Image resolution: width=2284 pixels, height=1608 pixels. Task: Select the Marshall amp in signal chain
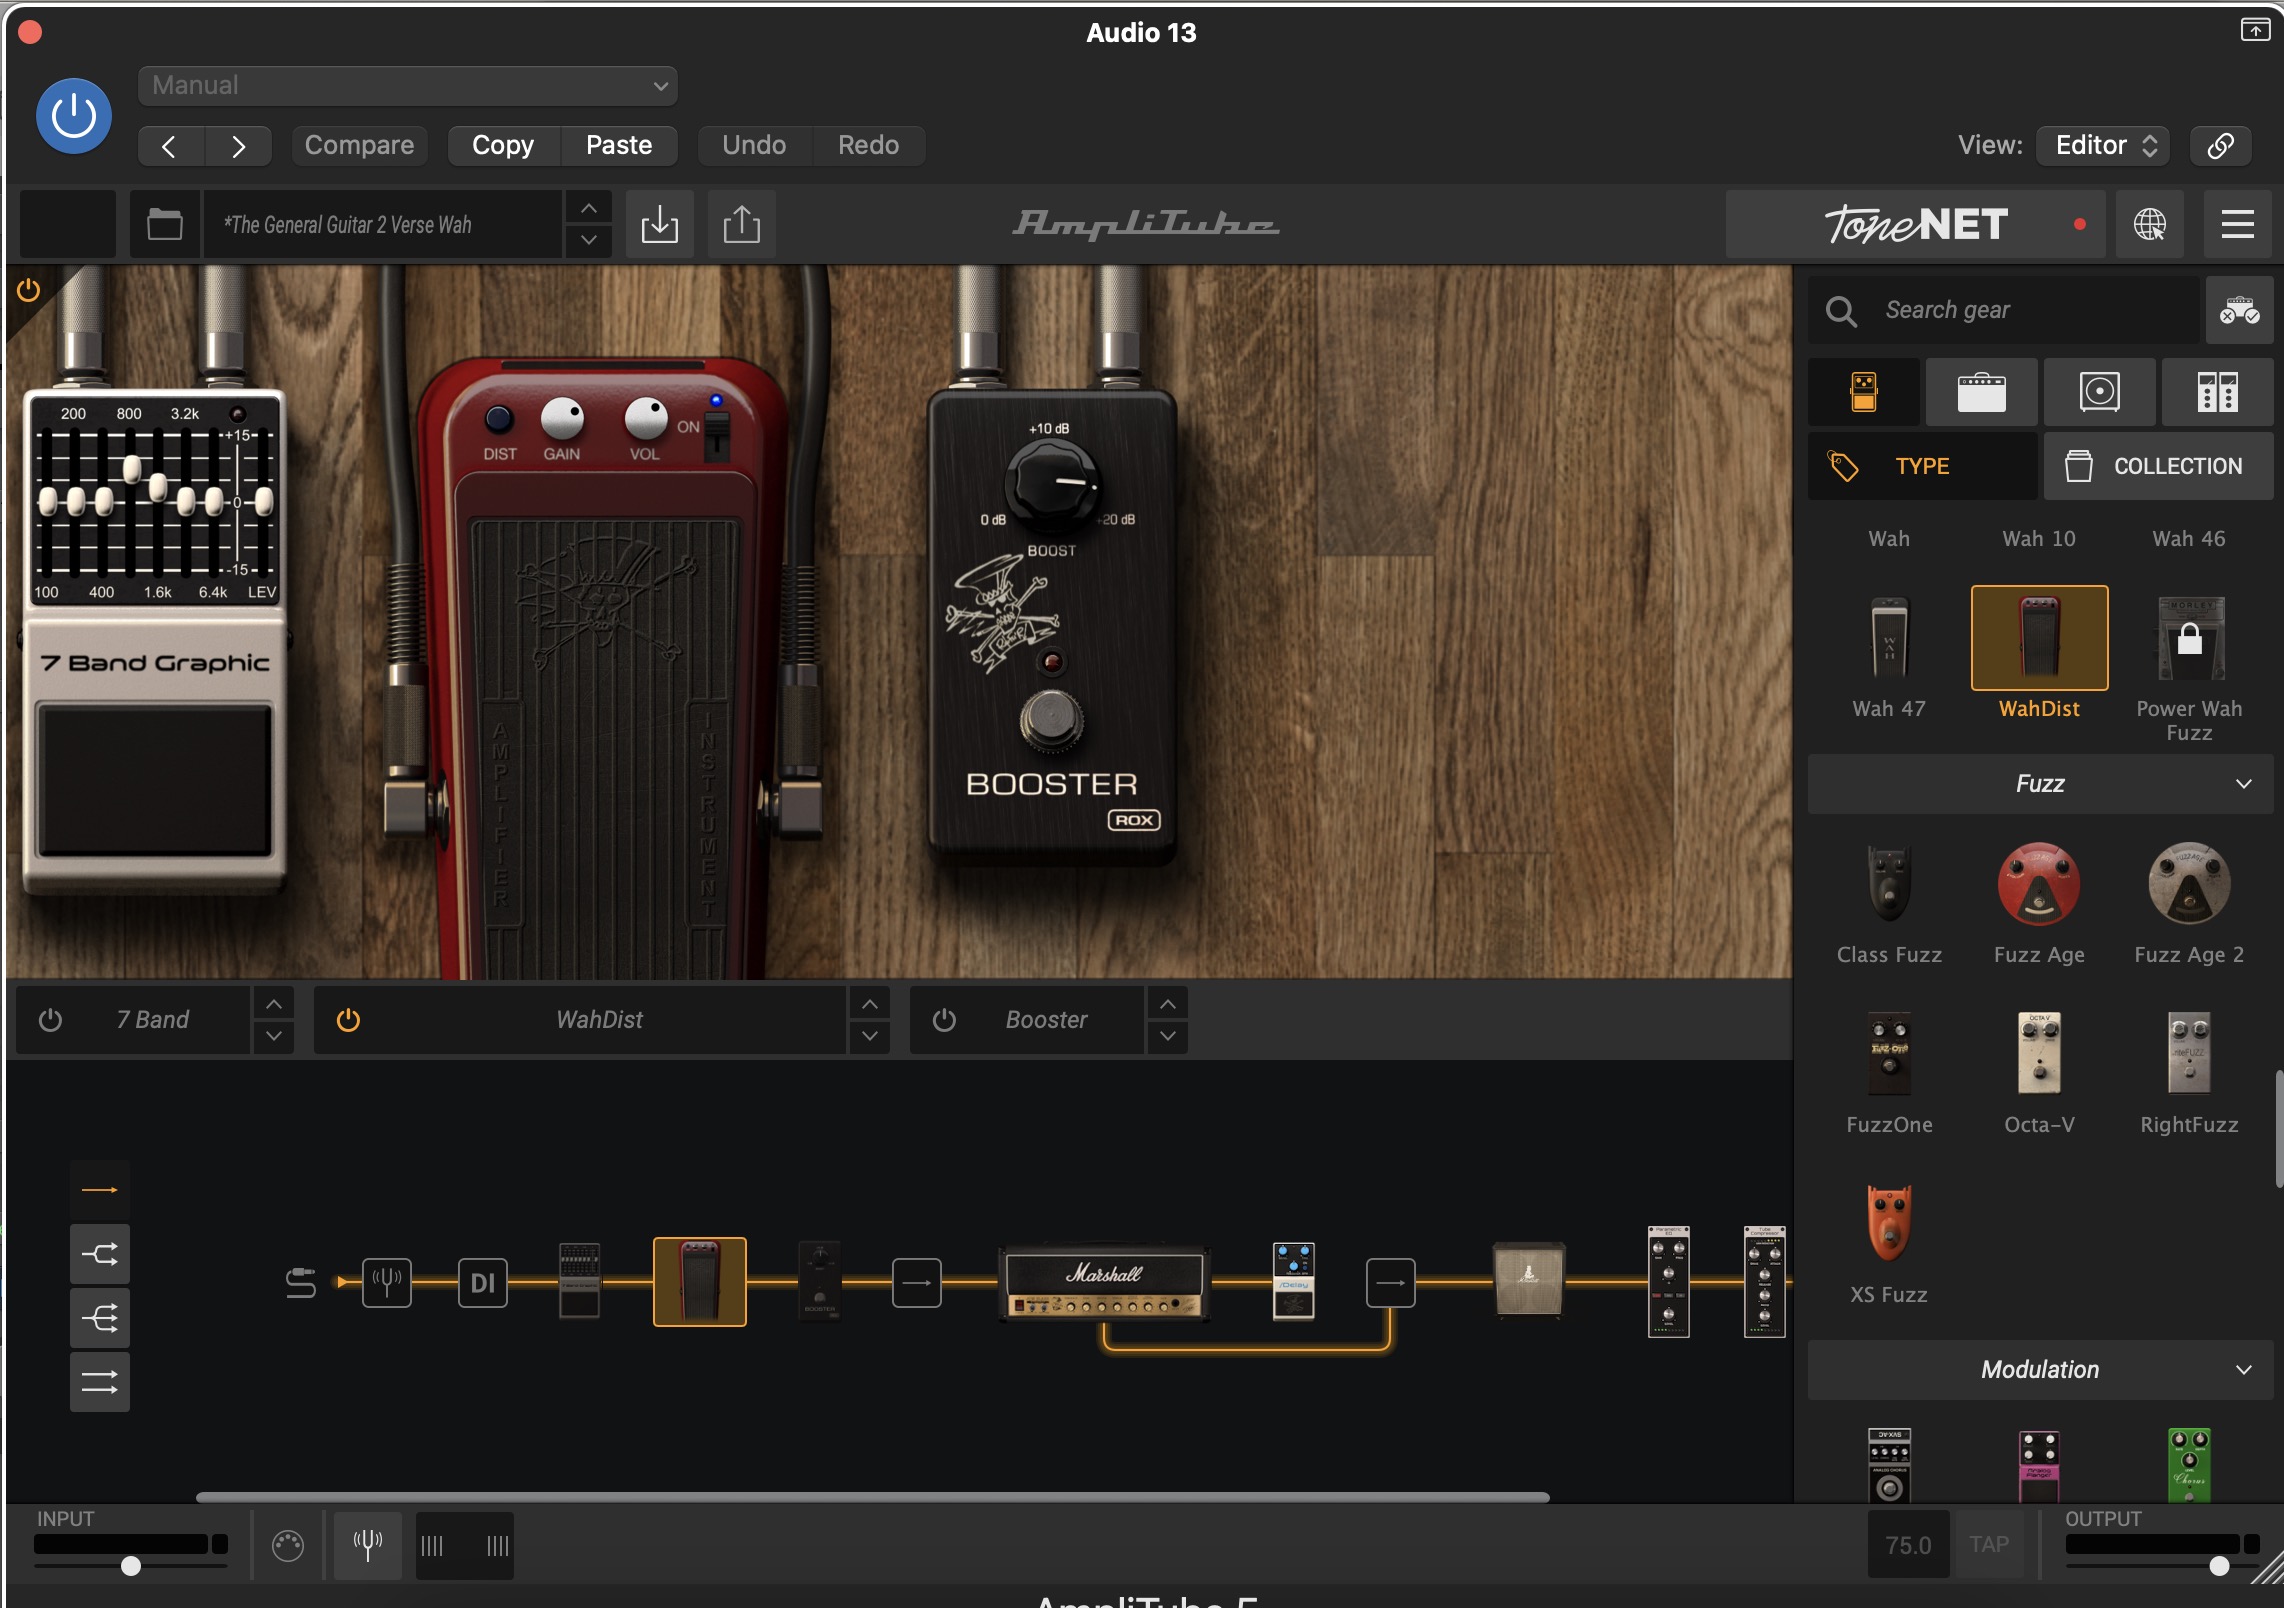click(1104, 1283)
